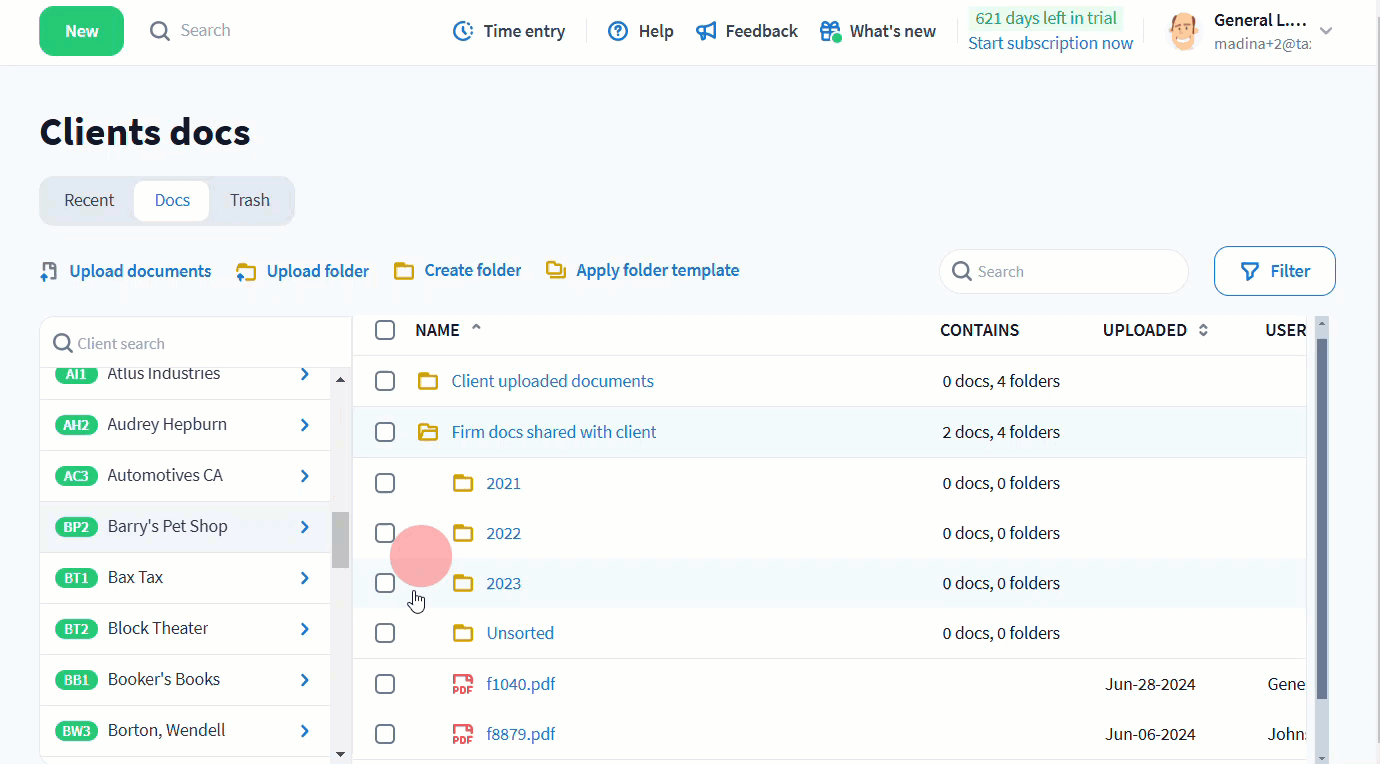Open What's new gift icon
Screen dimensions: 1380x764
830,31
